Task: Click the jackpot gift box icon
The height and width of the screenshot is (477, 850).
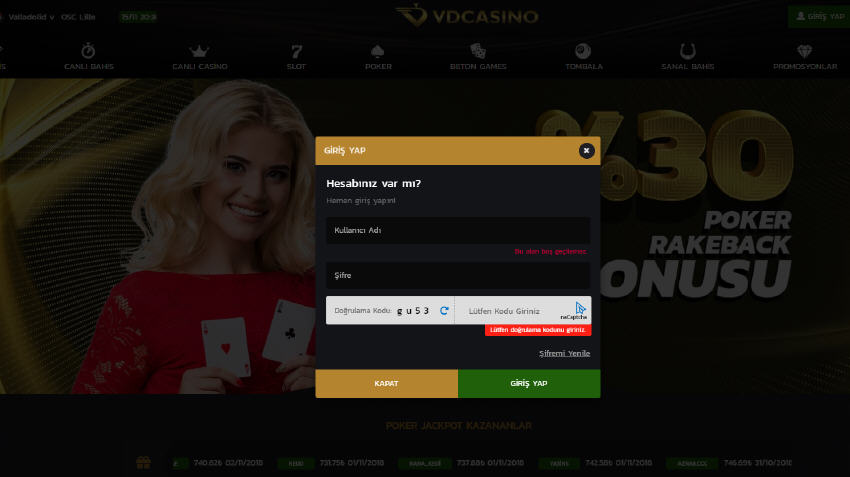Action: 144,462
